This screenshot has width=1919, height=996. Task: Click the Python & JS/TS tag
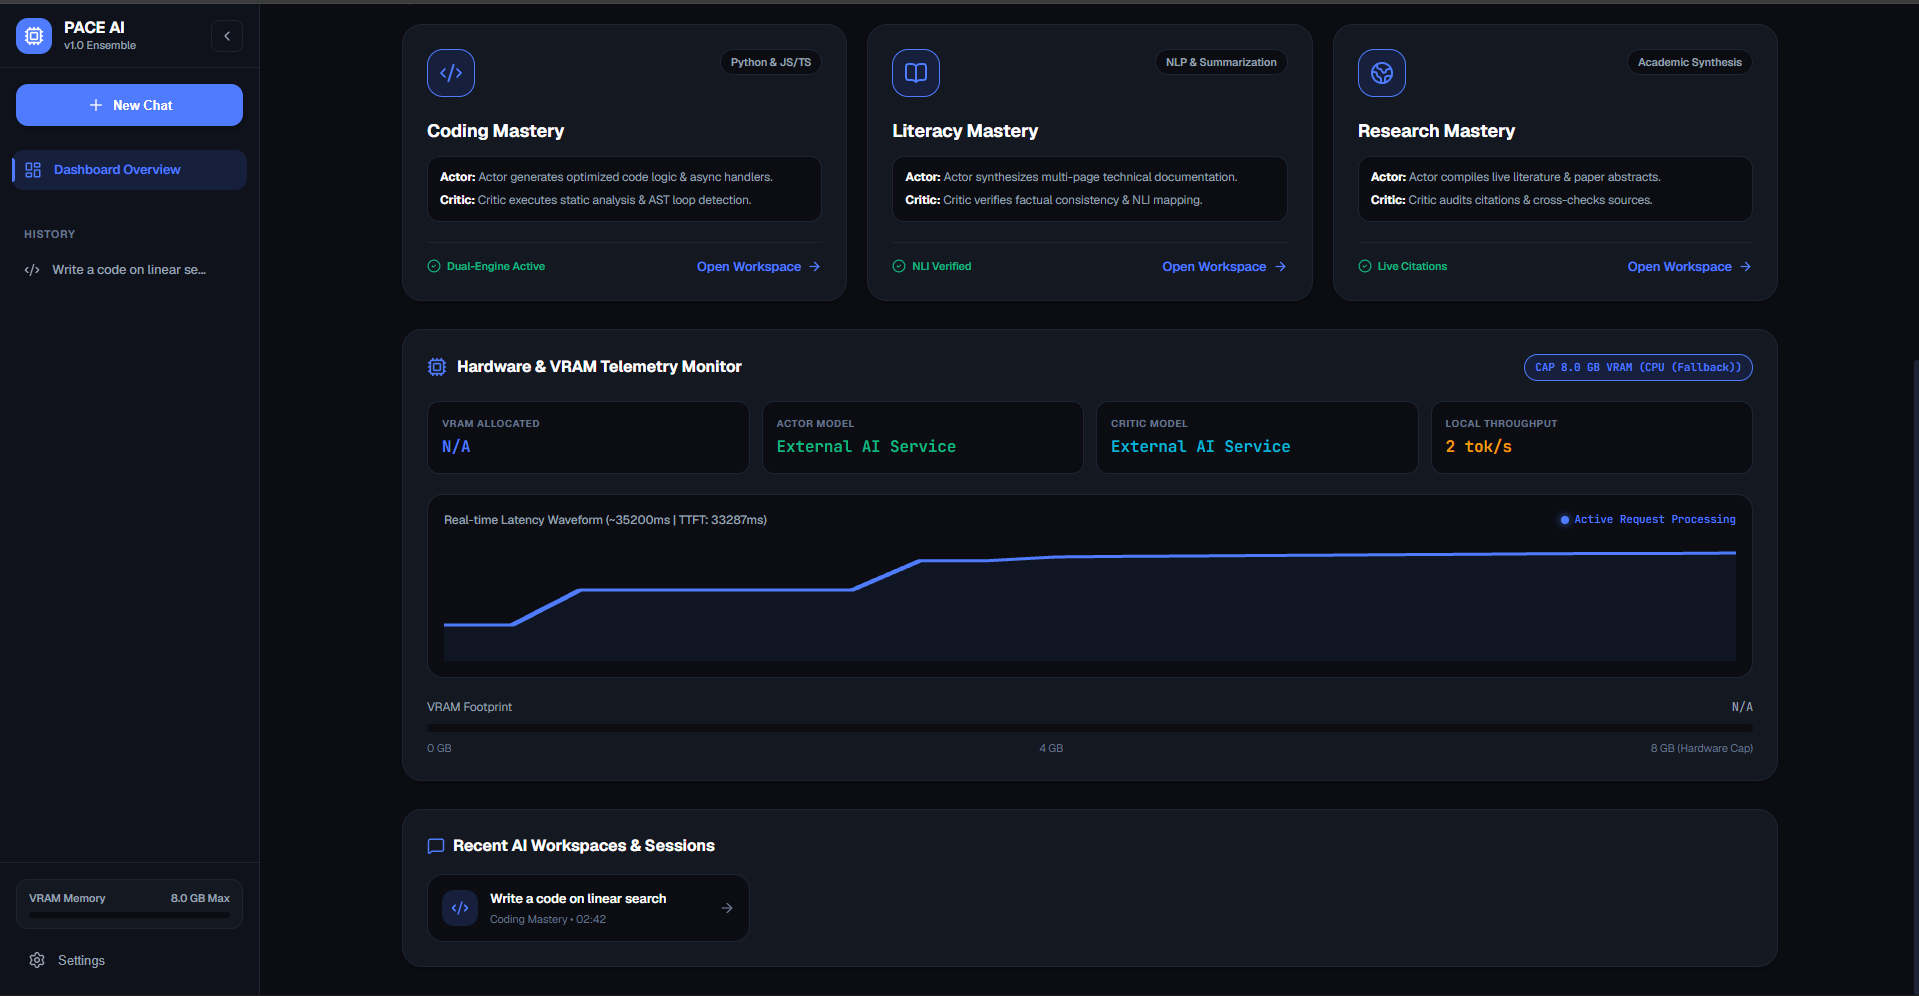tap(771, 62)
